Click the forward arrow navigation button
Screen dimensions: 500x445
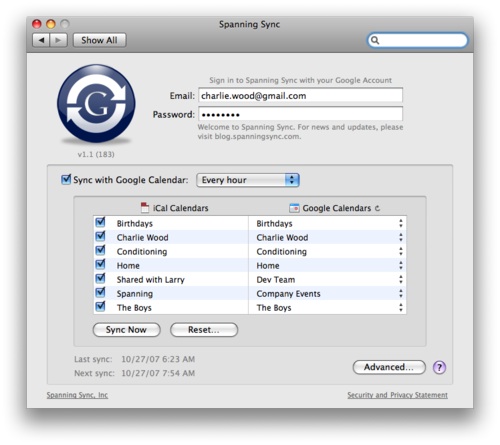tap(58, 40)
